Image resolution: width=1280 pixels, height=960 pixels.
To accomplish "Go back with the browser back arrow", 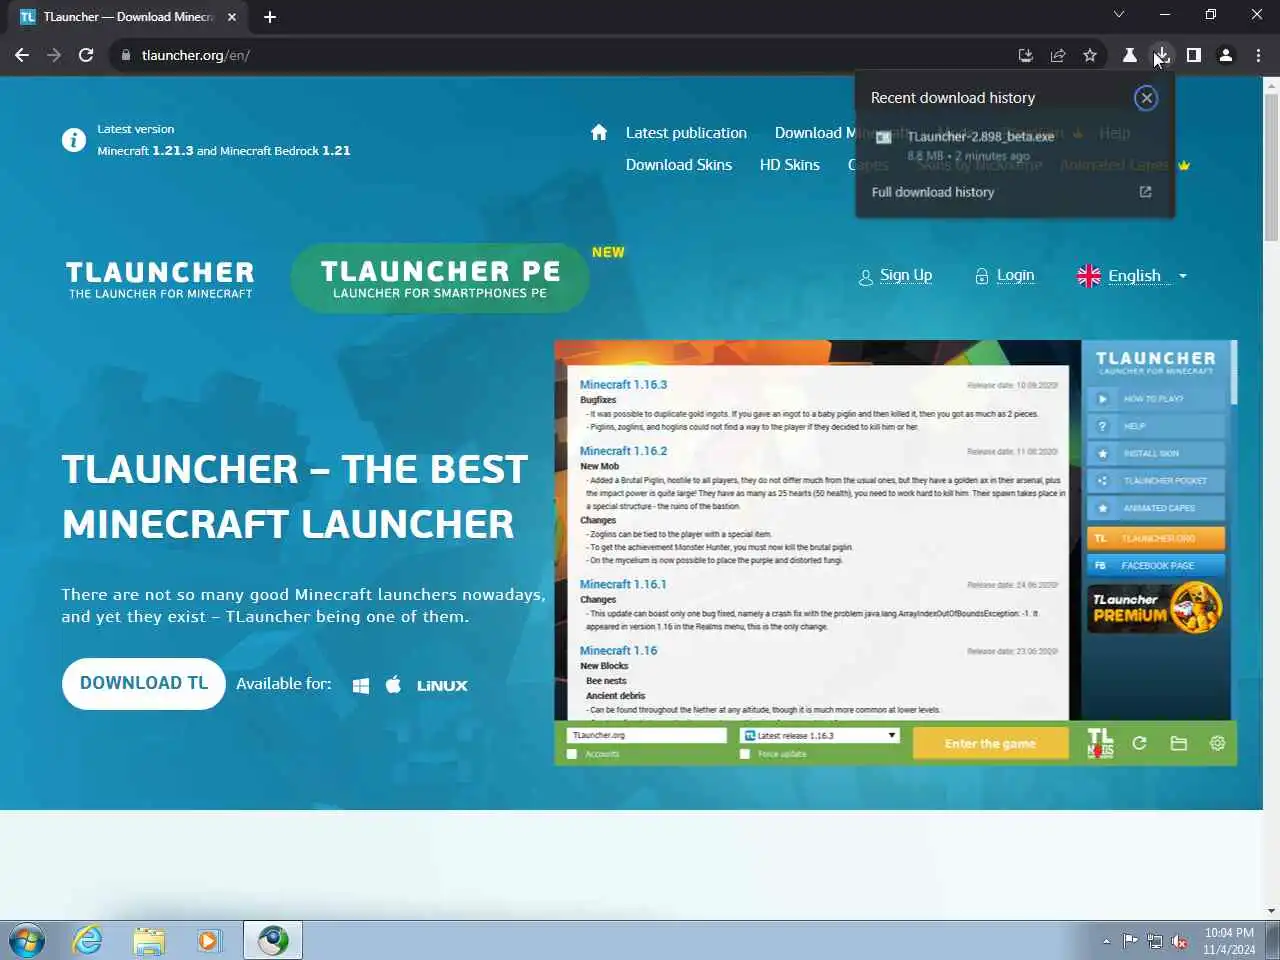I will pyautogui.click(x=22, y=55).
